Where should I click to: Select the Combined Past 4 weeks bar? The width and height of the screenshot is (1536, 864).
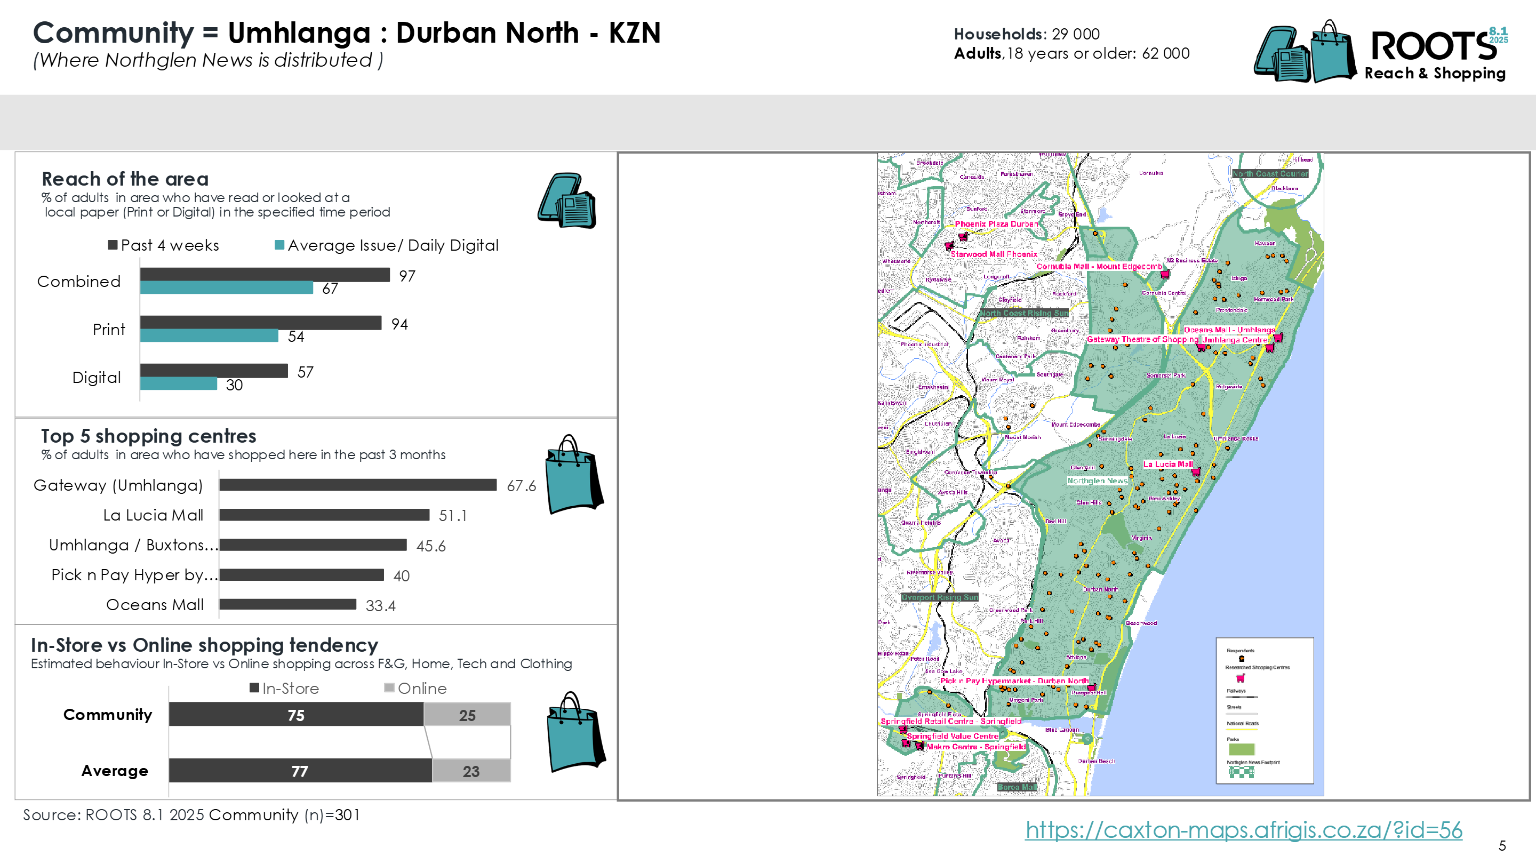(x=265, y=275)
